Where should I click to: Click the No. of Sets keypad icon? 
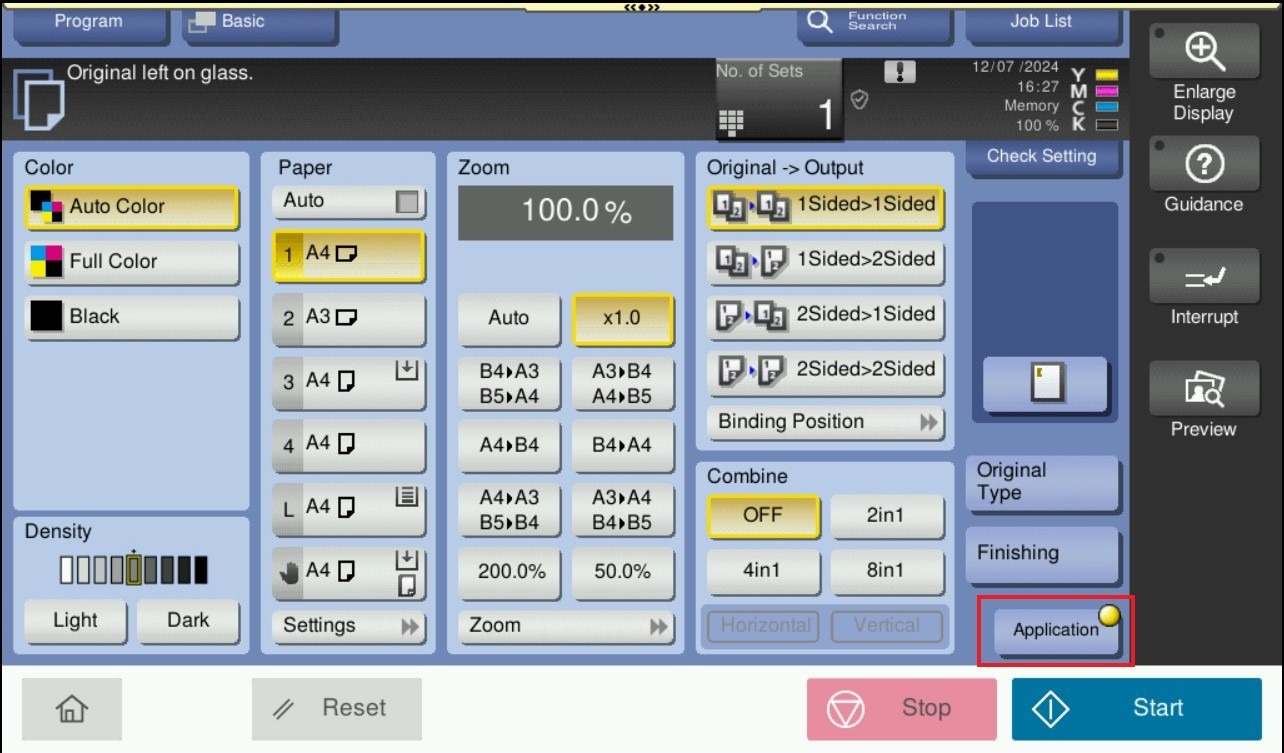731,122
